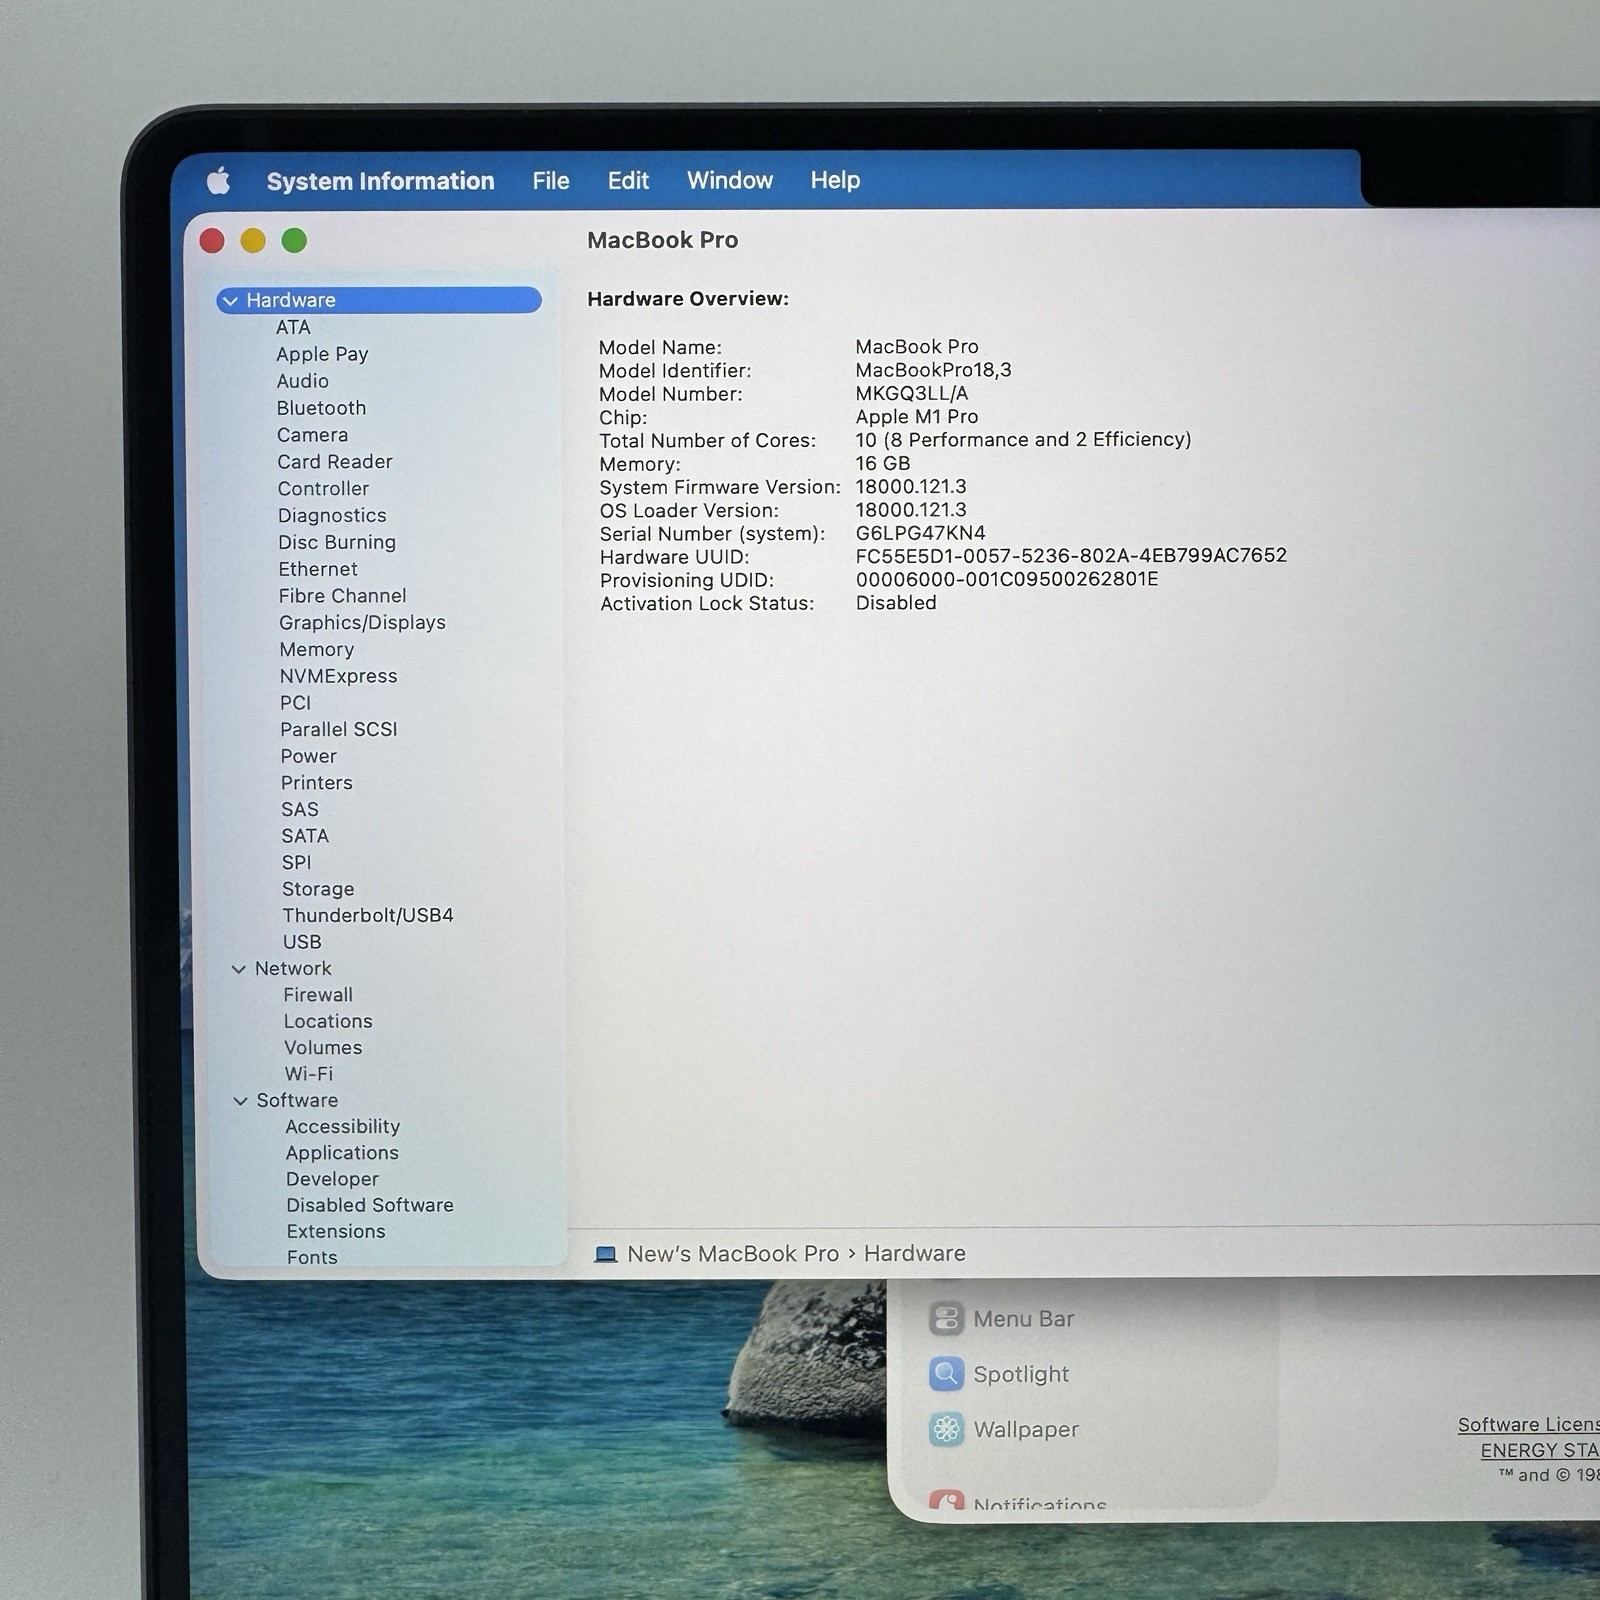
Task: Select Audio in the sidebar
Action: [302, 381]
